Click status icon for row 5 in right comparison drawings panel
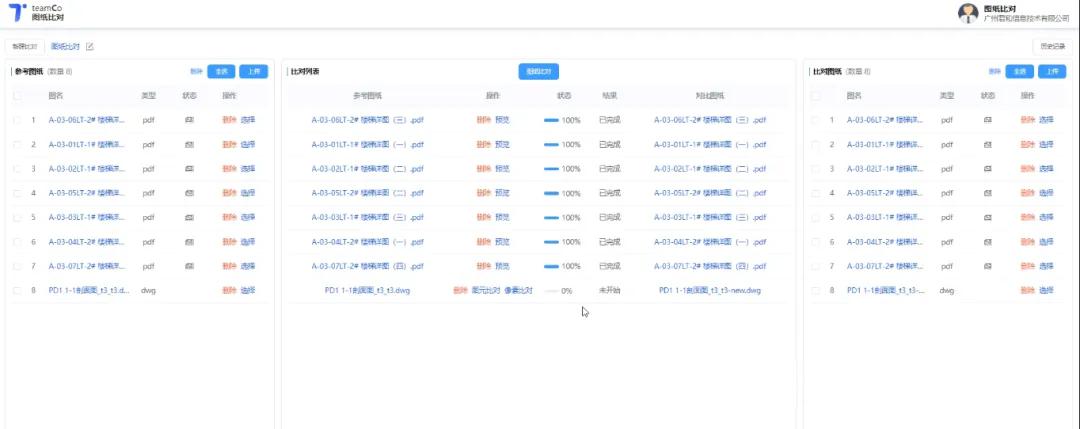Screen dimensions: 1080x429 (987, 217)
